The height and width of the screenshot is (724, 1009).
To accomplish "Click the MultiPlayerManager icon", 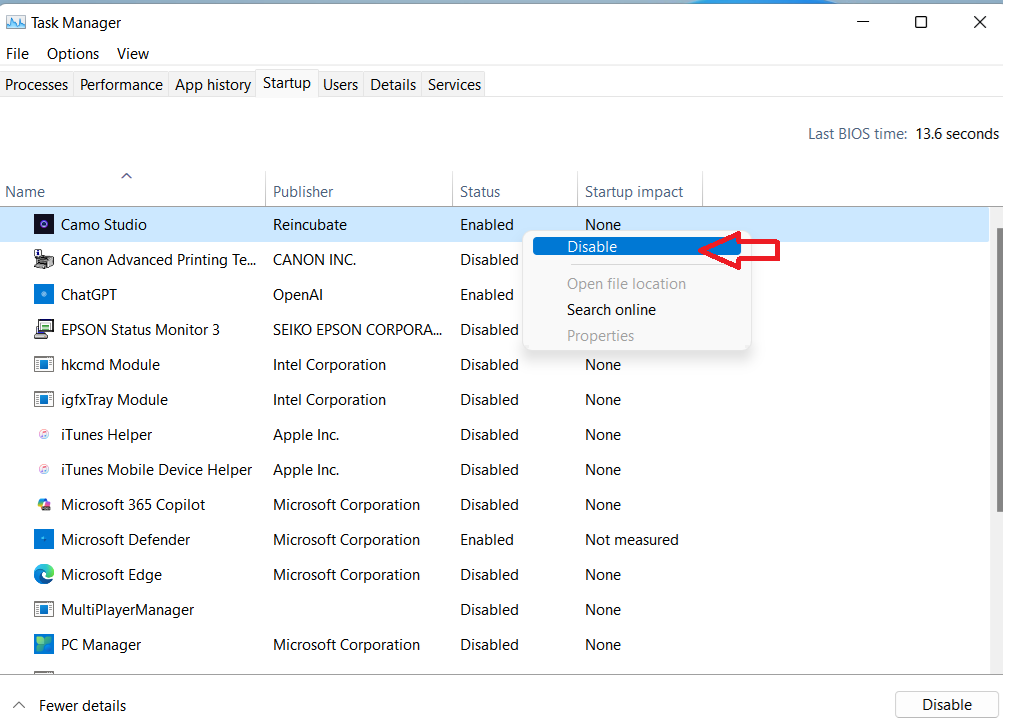I will point(43,609).
